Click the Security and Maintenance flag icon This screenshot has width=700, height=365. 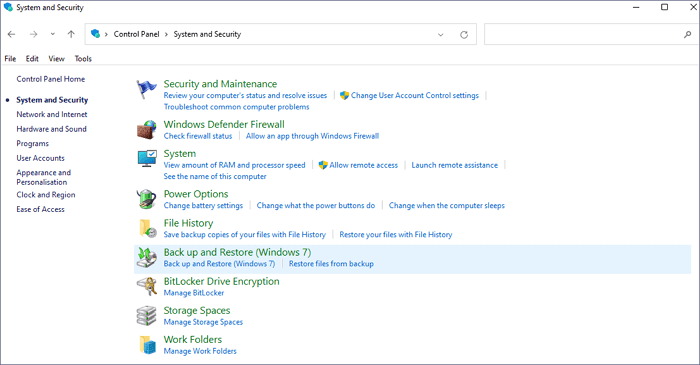[146, 89]
